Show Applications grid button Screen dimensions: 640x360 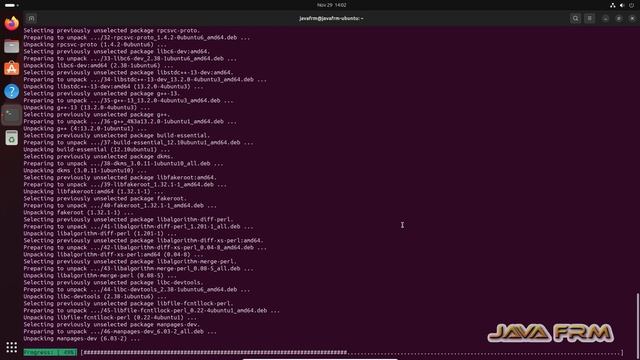[11, 347]
